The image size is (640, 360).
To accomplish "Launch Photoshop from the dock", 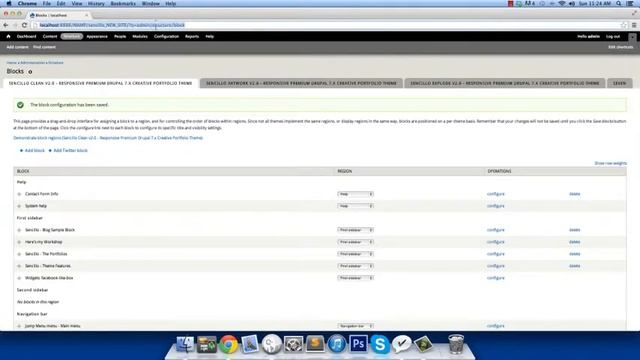I will pyautogui.click(x=358, y=344).
